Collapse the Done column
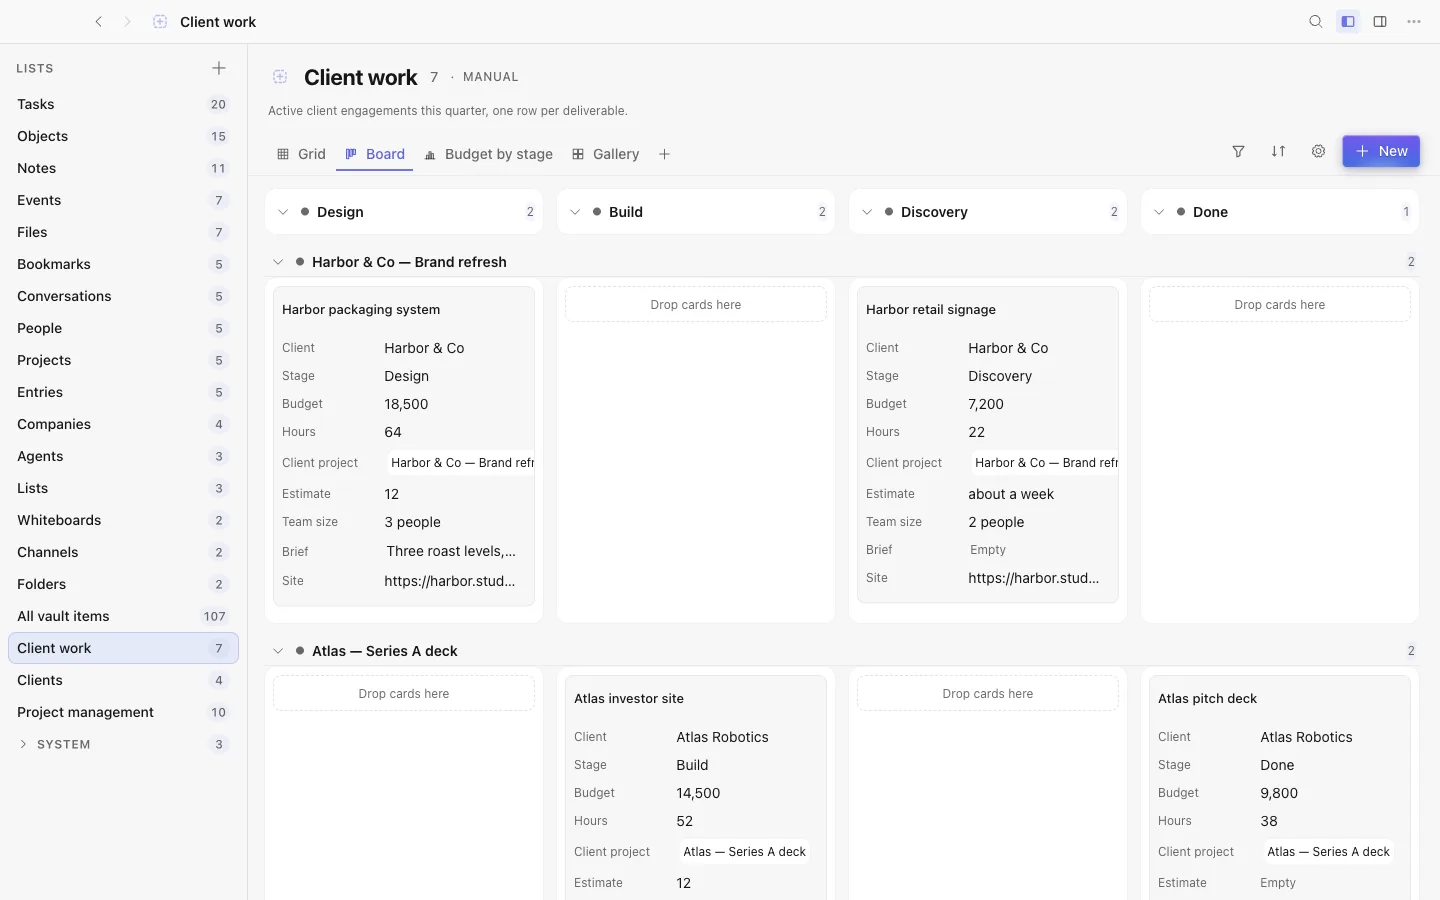The width and height of the screenshot is (1440, 900). tap(1159, 212)
